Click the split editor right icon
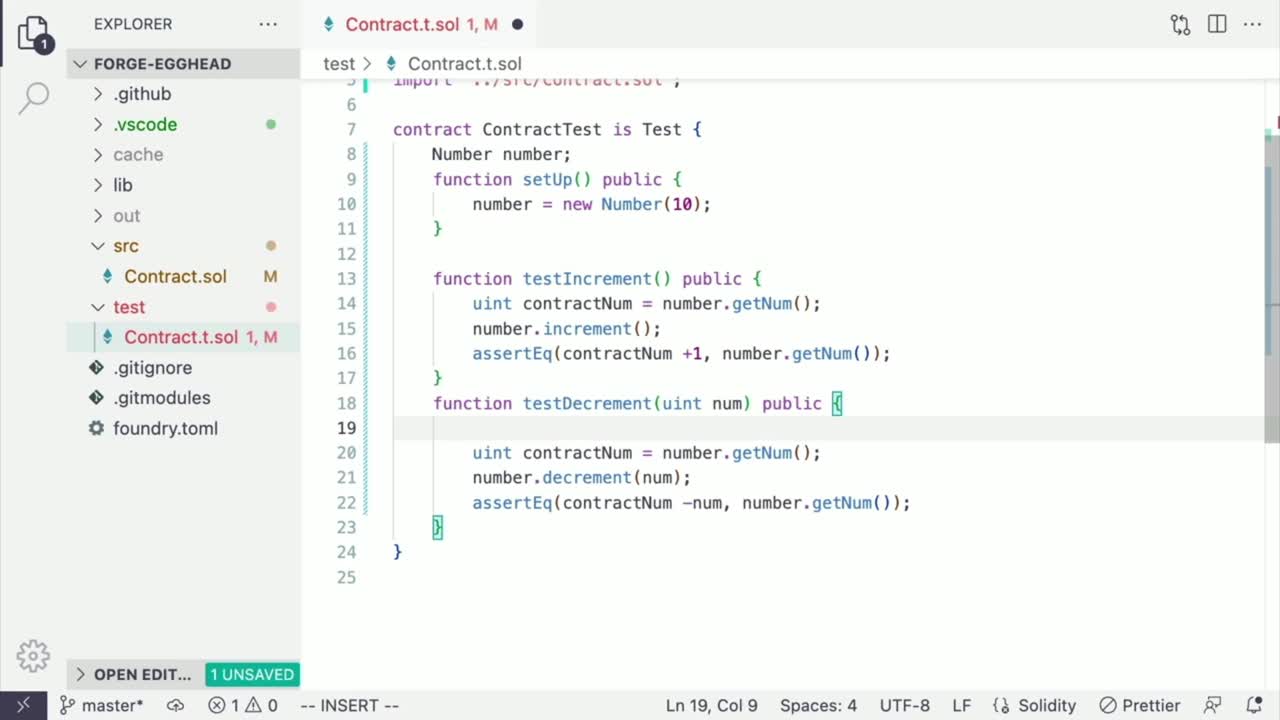 click(x=1217, y=24)
